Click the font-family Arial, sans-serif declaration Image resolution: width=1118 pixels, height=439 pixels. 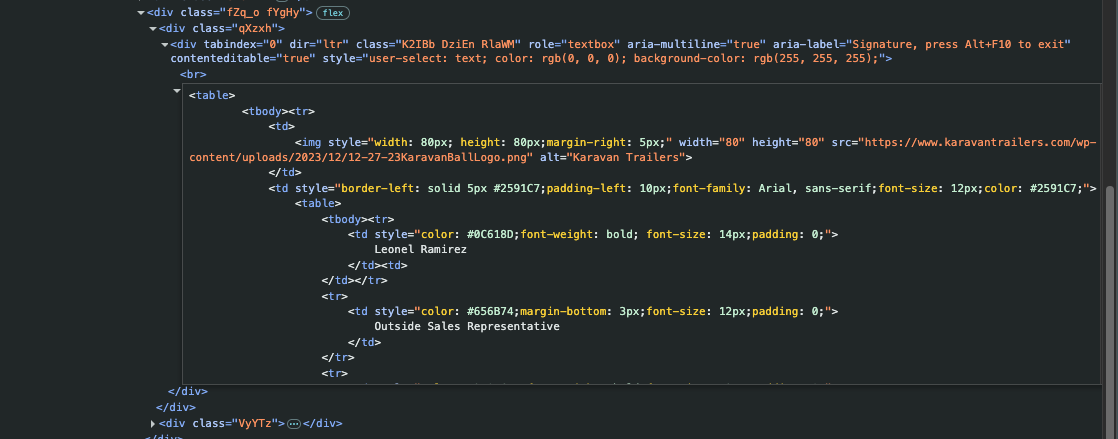(775, 188)
